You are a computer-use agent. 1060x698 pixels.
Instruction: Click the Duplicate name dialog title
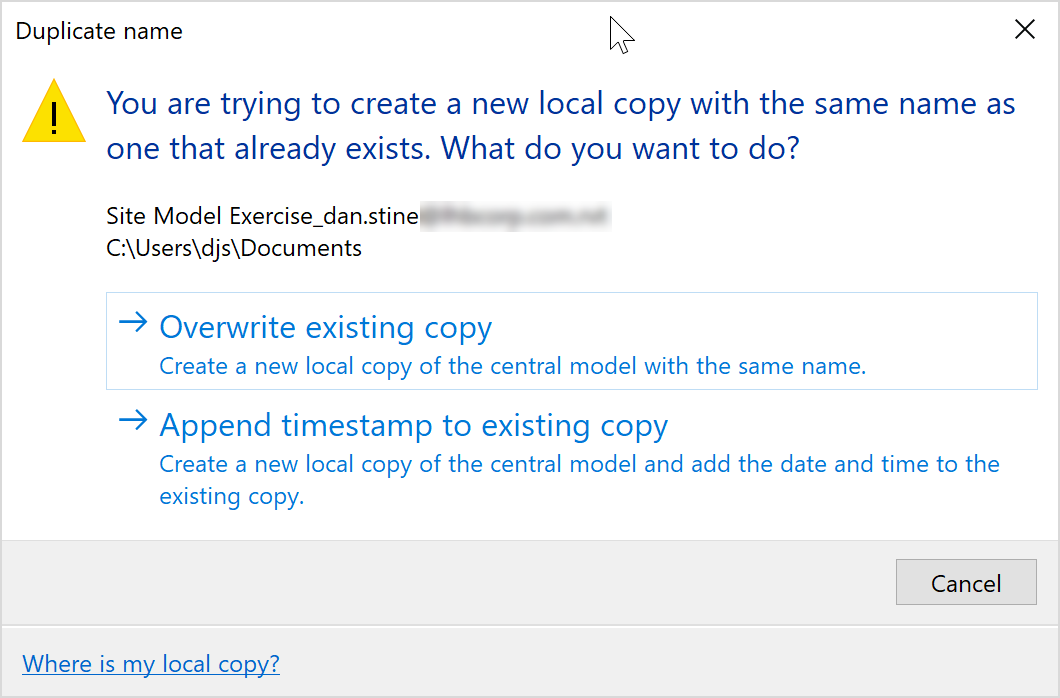coord(98,31)
